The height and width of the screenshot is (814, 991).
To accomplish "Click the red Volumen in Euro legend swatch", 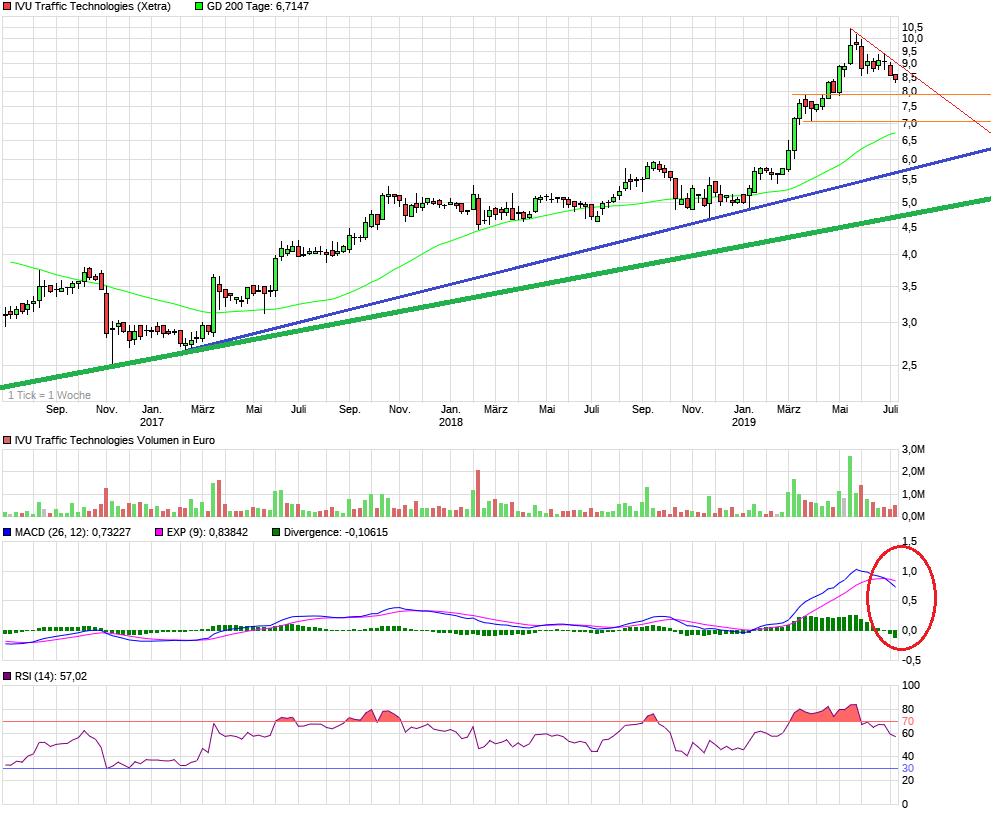I will (x=7, y=440).
